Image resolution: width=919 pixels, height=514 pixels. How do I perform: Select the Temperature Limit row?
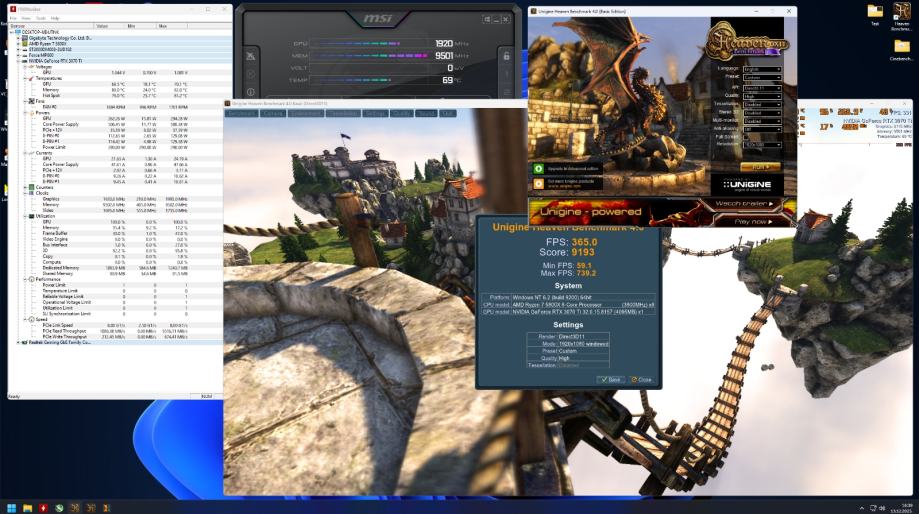(x=114, y=291)
